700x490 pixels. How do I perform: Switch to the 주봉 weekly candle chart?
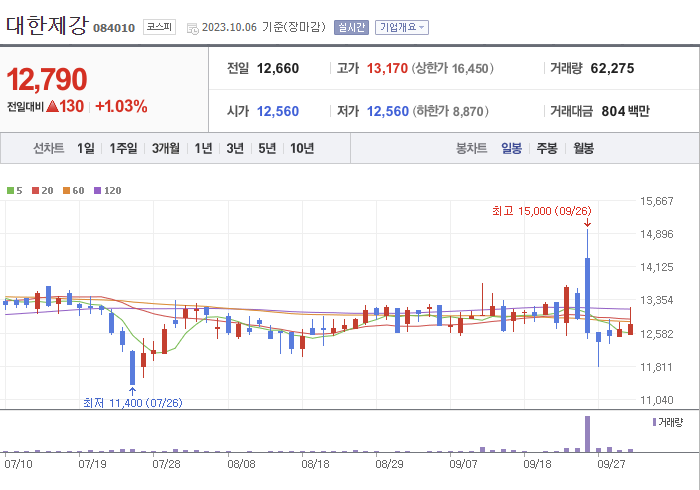[x=547, y=148]
